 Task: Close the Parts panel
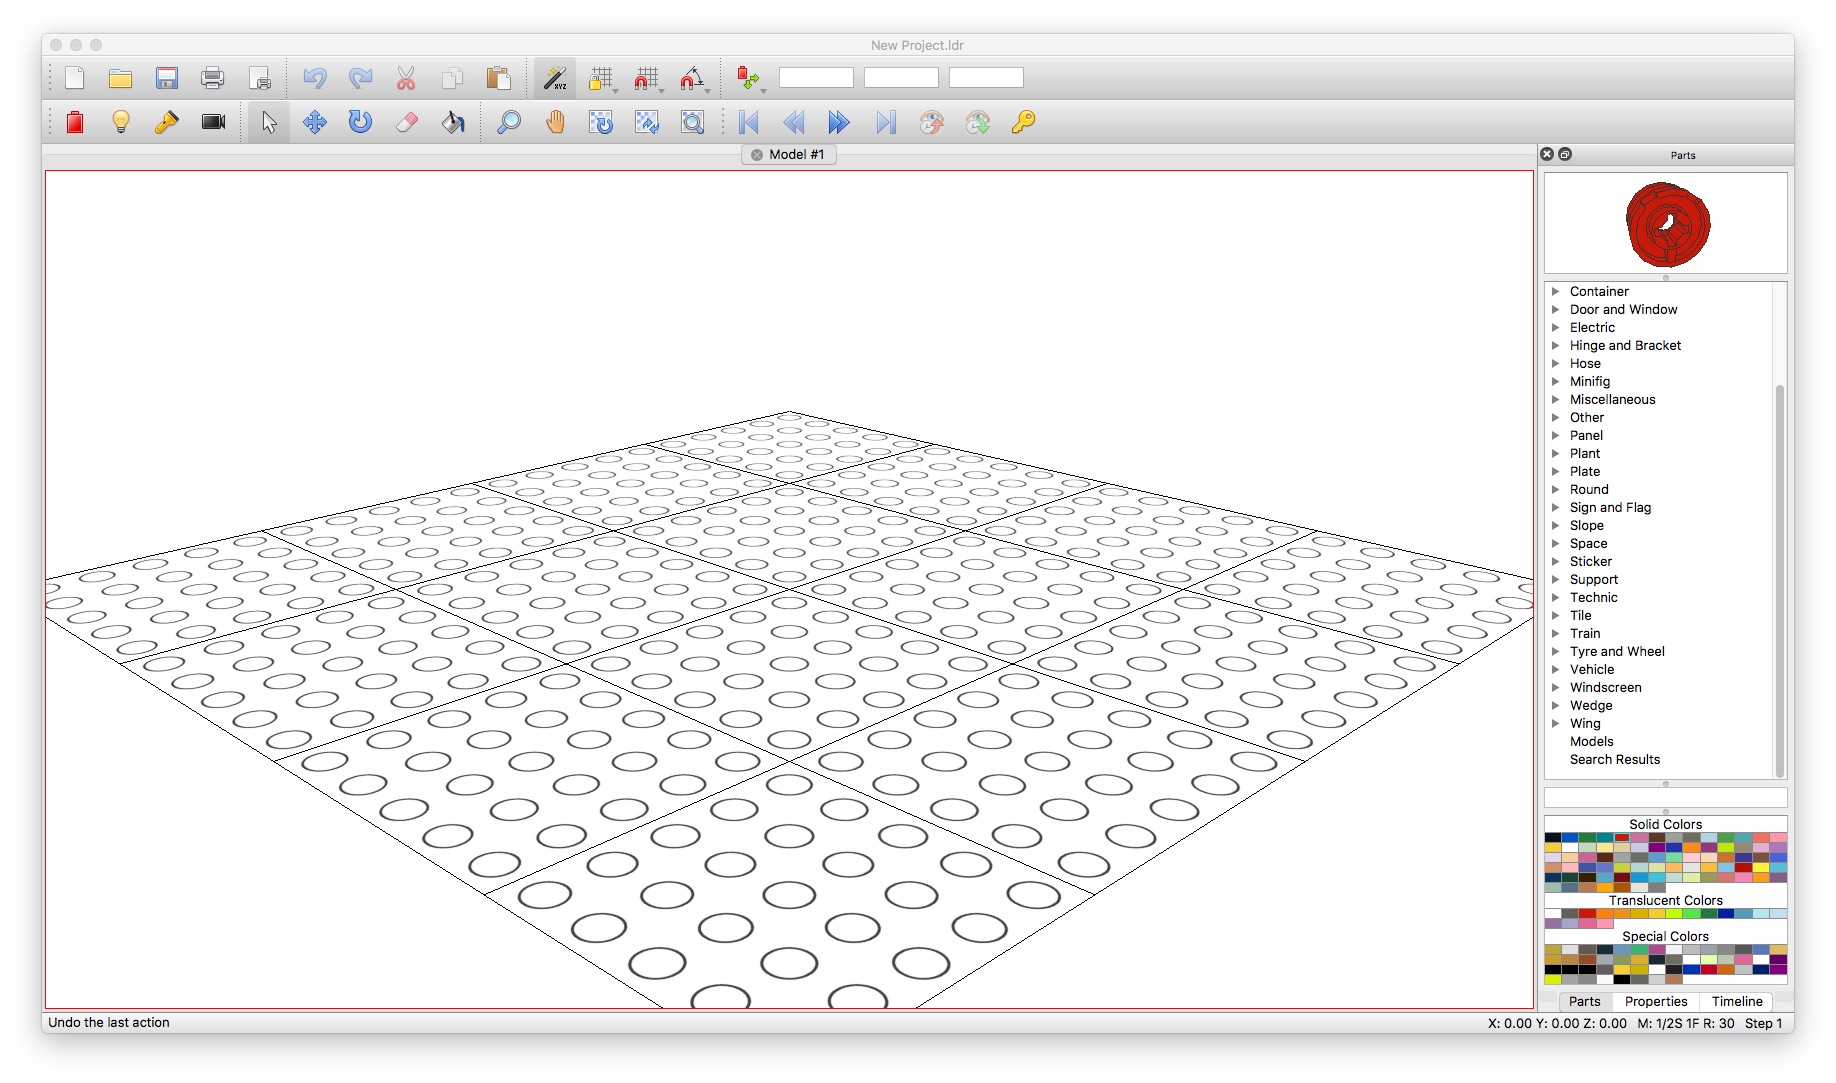[x=1547, y=154]
